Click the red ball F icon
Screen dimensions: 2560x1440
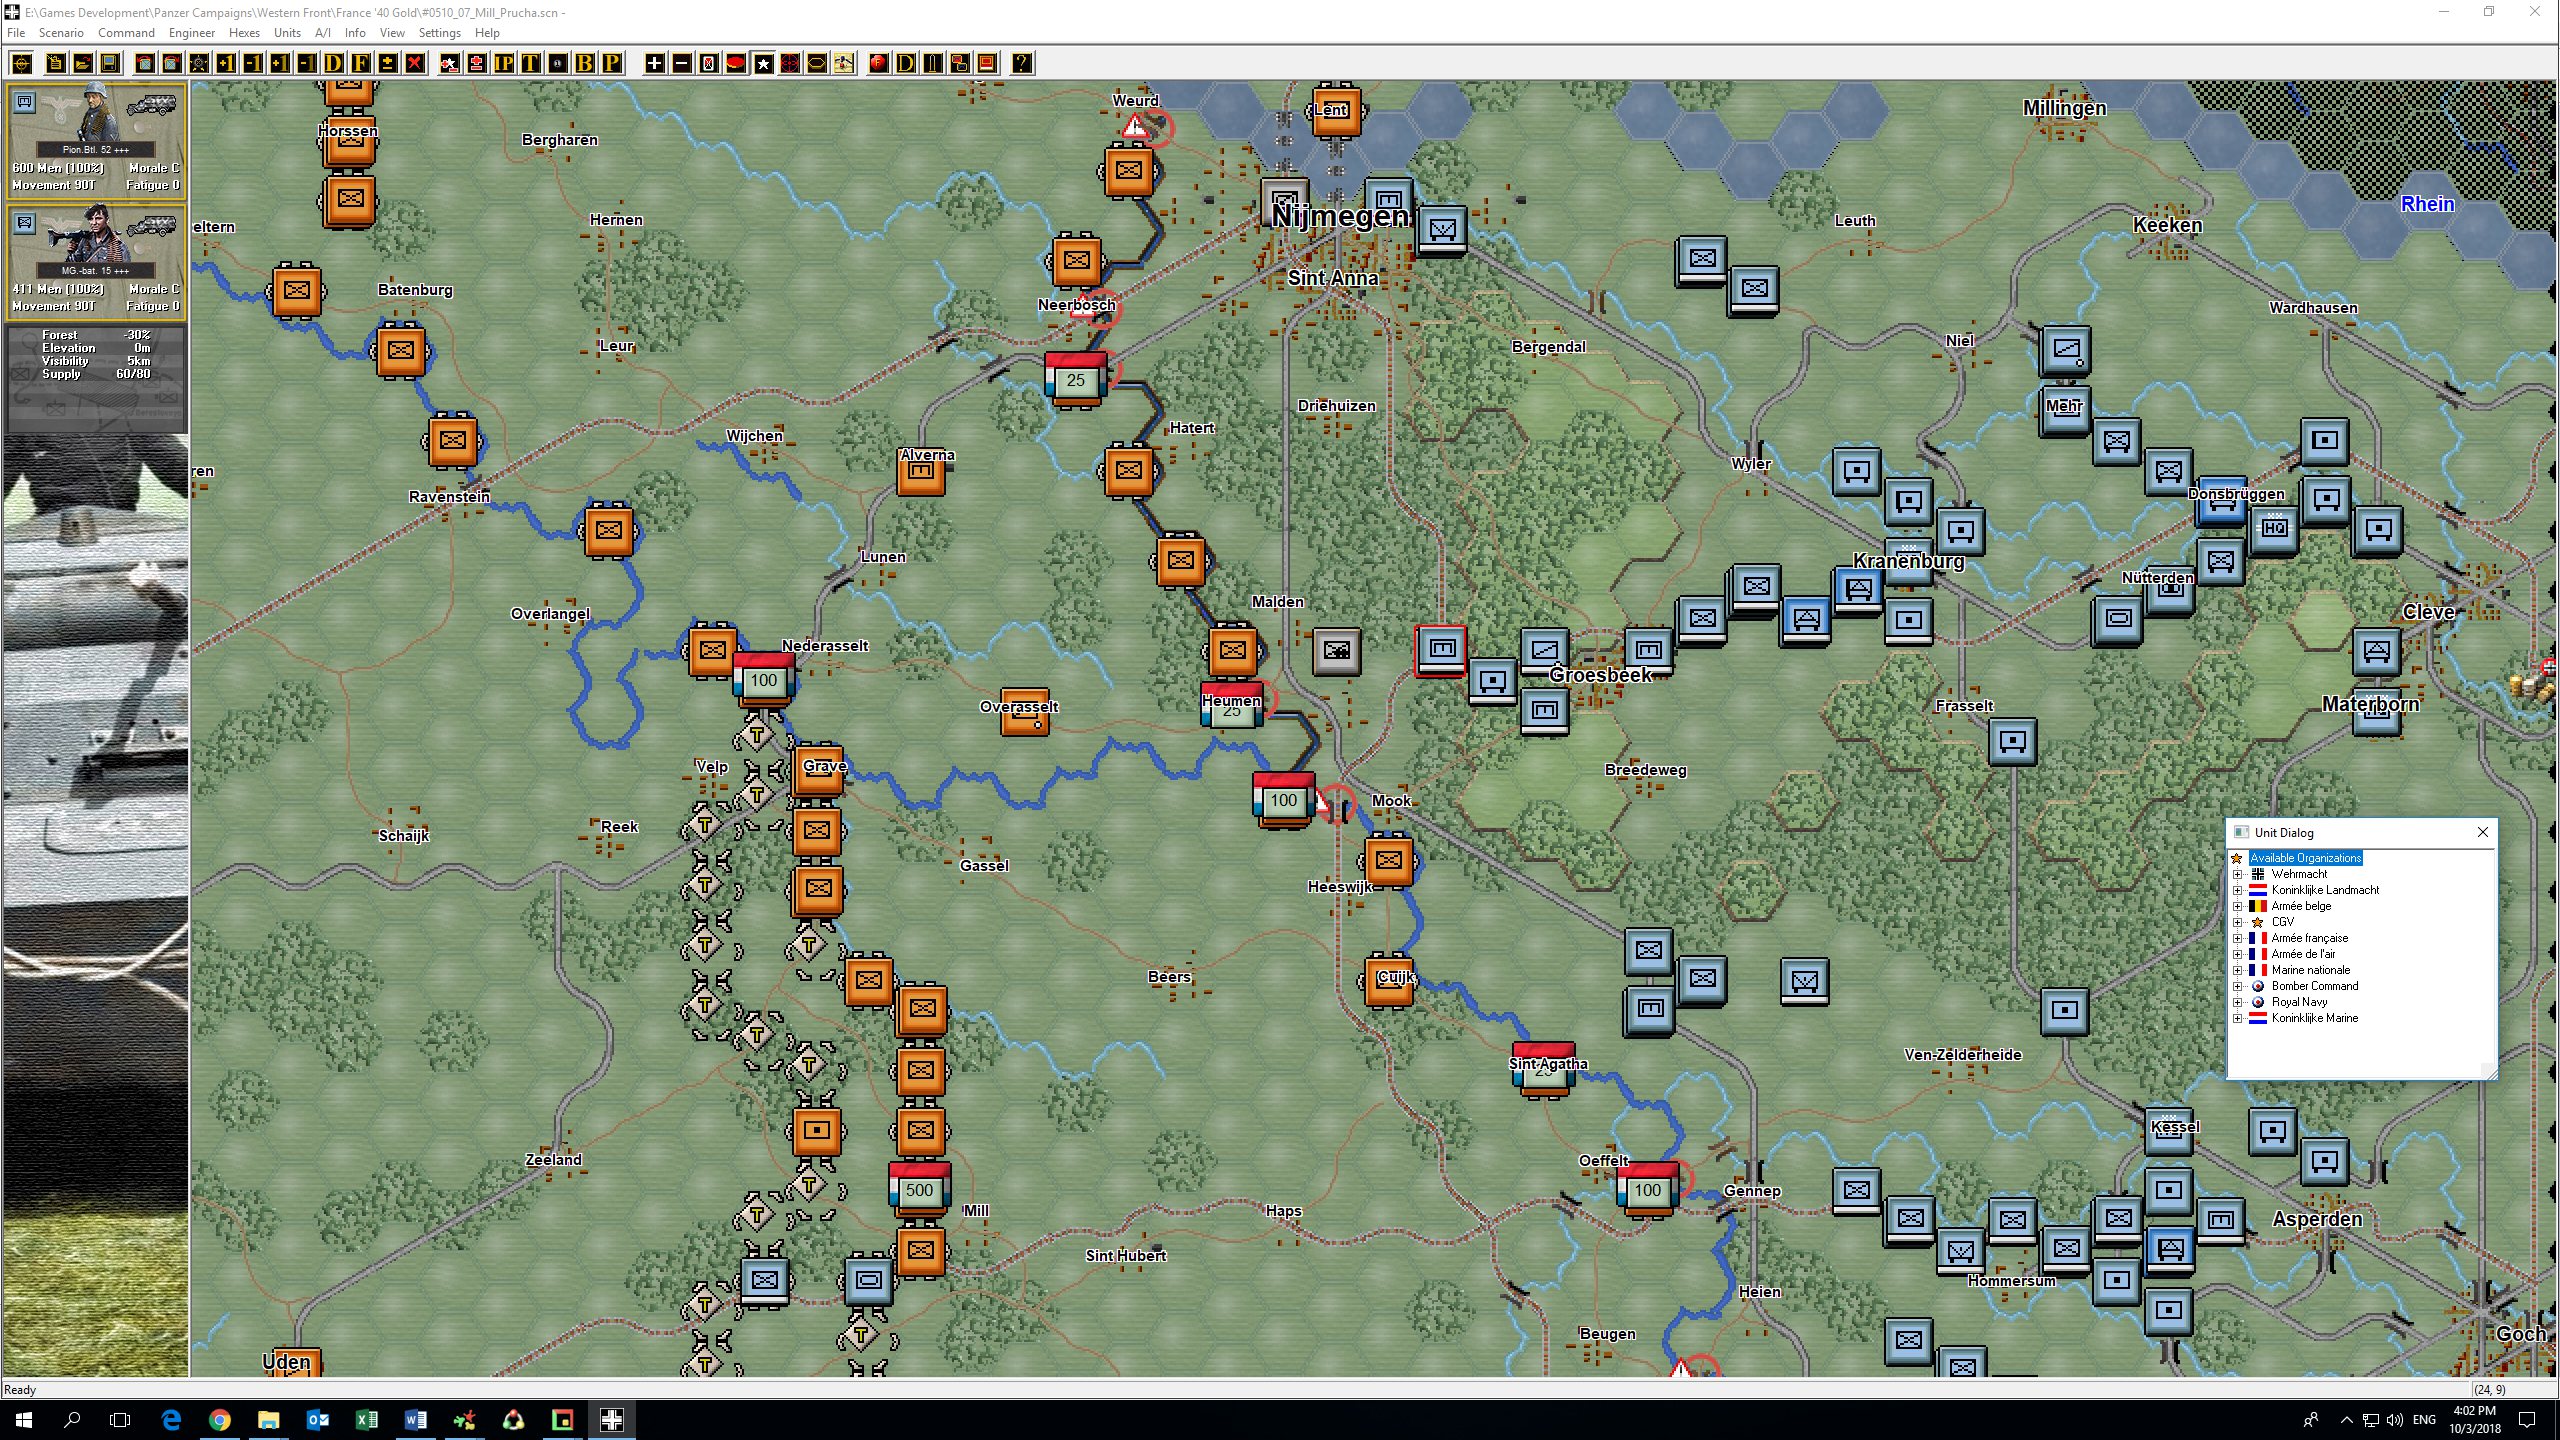[878, 64]
